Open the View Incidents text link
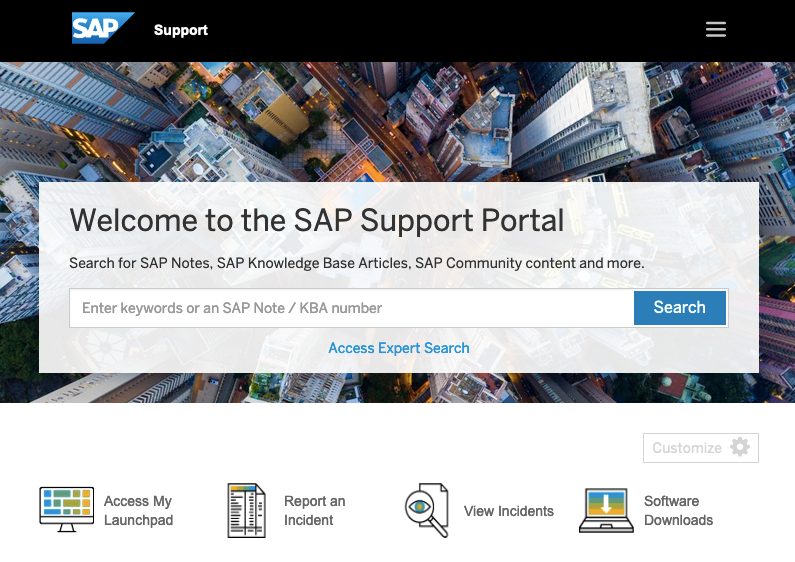Image resolution: width=795 pixels, height=562 pixels. (x=509, y=511)
